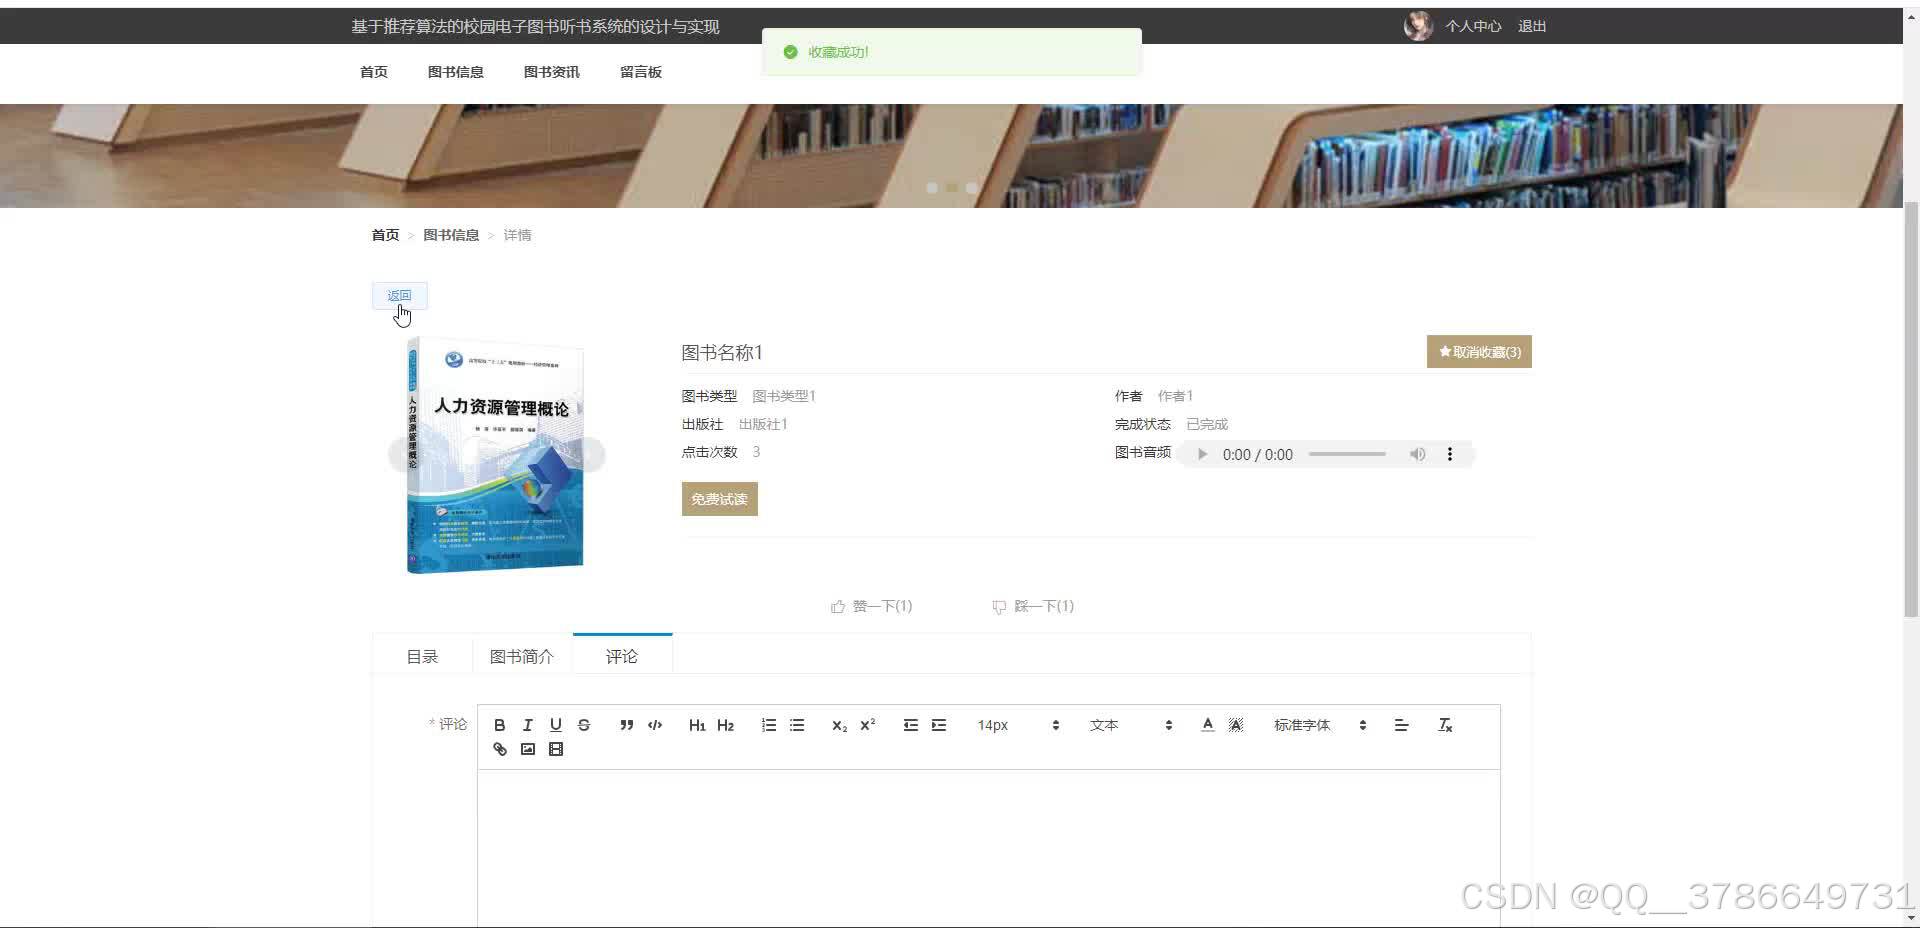Insert a hyperlink into the comment
Image resolution: width=1920 pixels, height=928 pixels.
500,749
